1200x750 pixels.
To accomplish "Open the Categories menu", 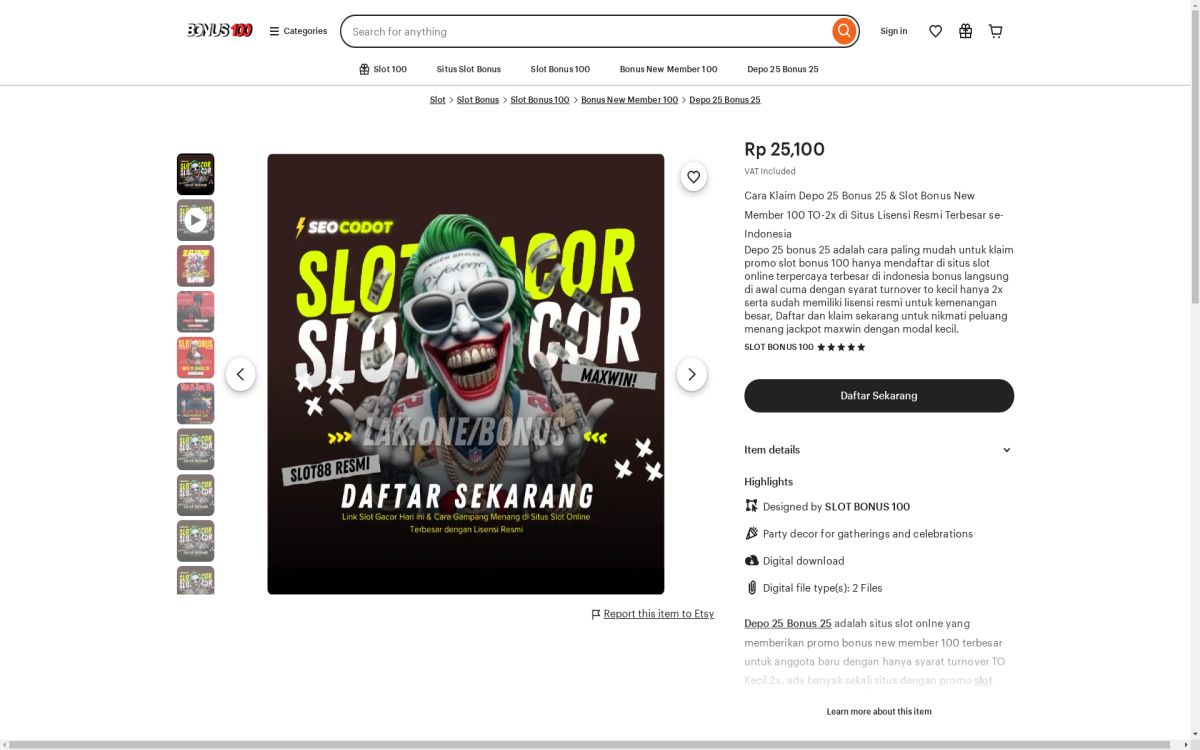I will tap(298, 31).
